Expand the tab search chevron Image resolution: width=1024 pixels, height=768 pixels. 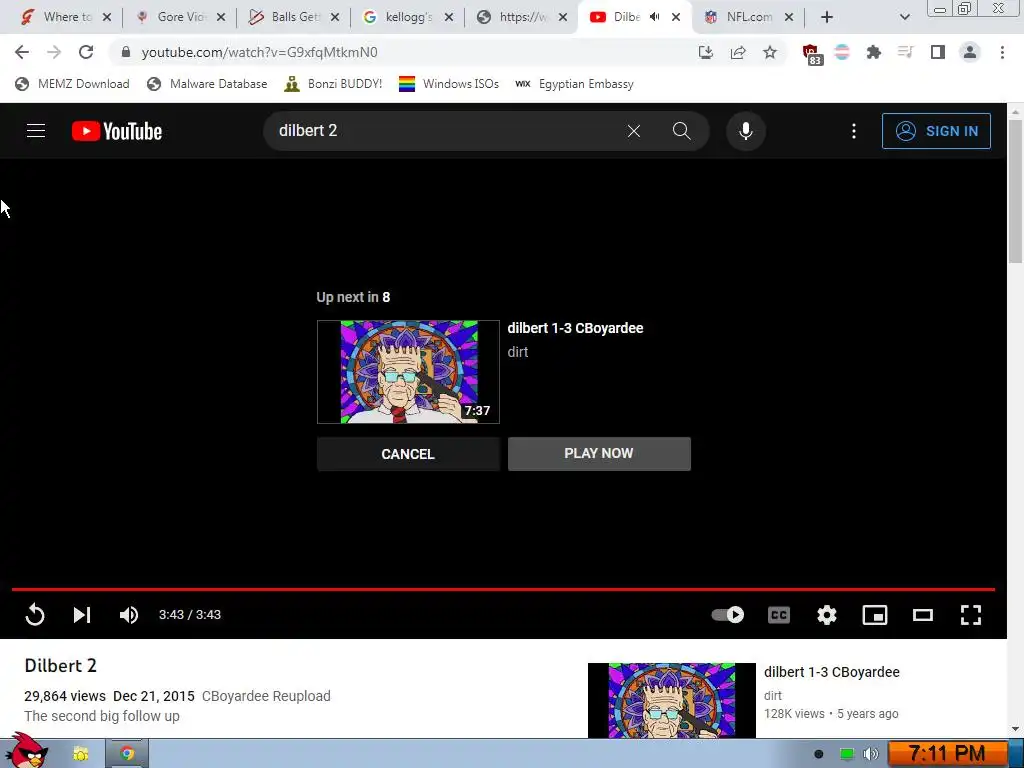coord(904,17)
